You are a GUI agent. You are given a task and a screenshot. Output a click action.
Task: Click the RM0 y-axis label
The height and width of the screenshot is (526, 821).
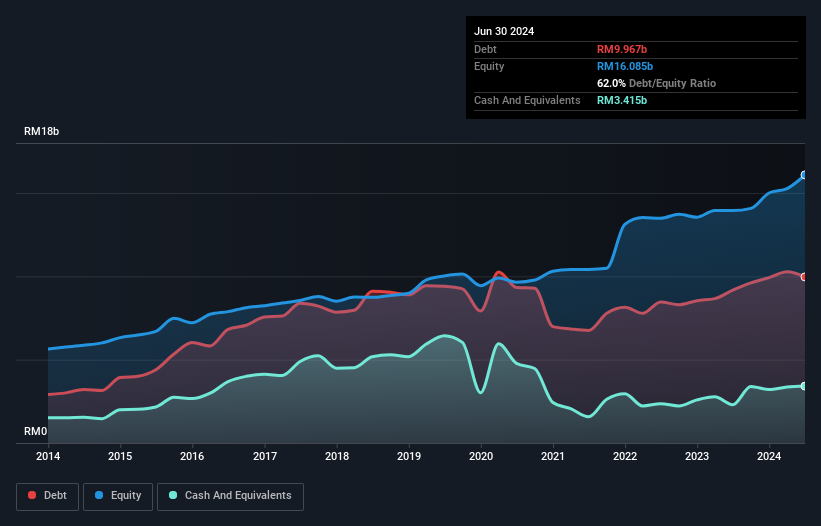pos(35,432)
